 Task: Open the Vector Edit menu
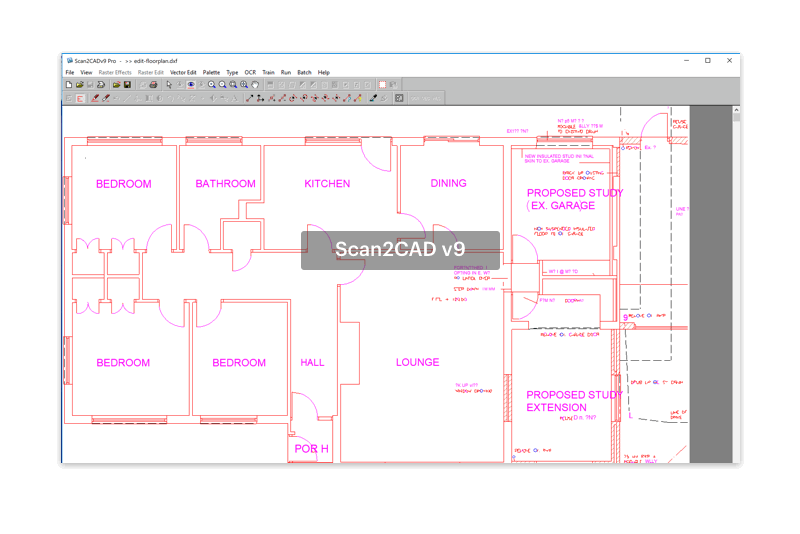click(183, 72)
